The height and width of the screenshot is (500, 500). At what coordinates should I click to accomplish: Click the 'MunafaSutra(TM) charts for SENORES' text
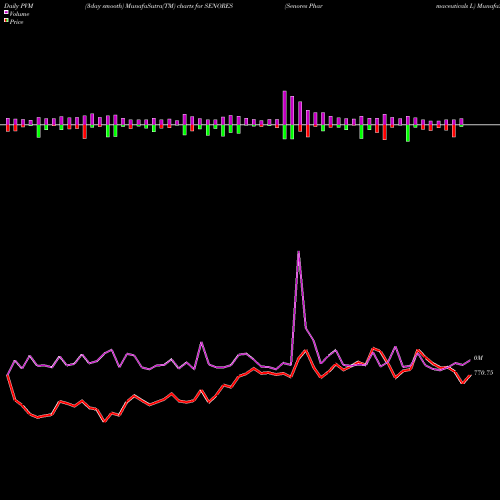click(179, 6)
